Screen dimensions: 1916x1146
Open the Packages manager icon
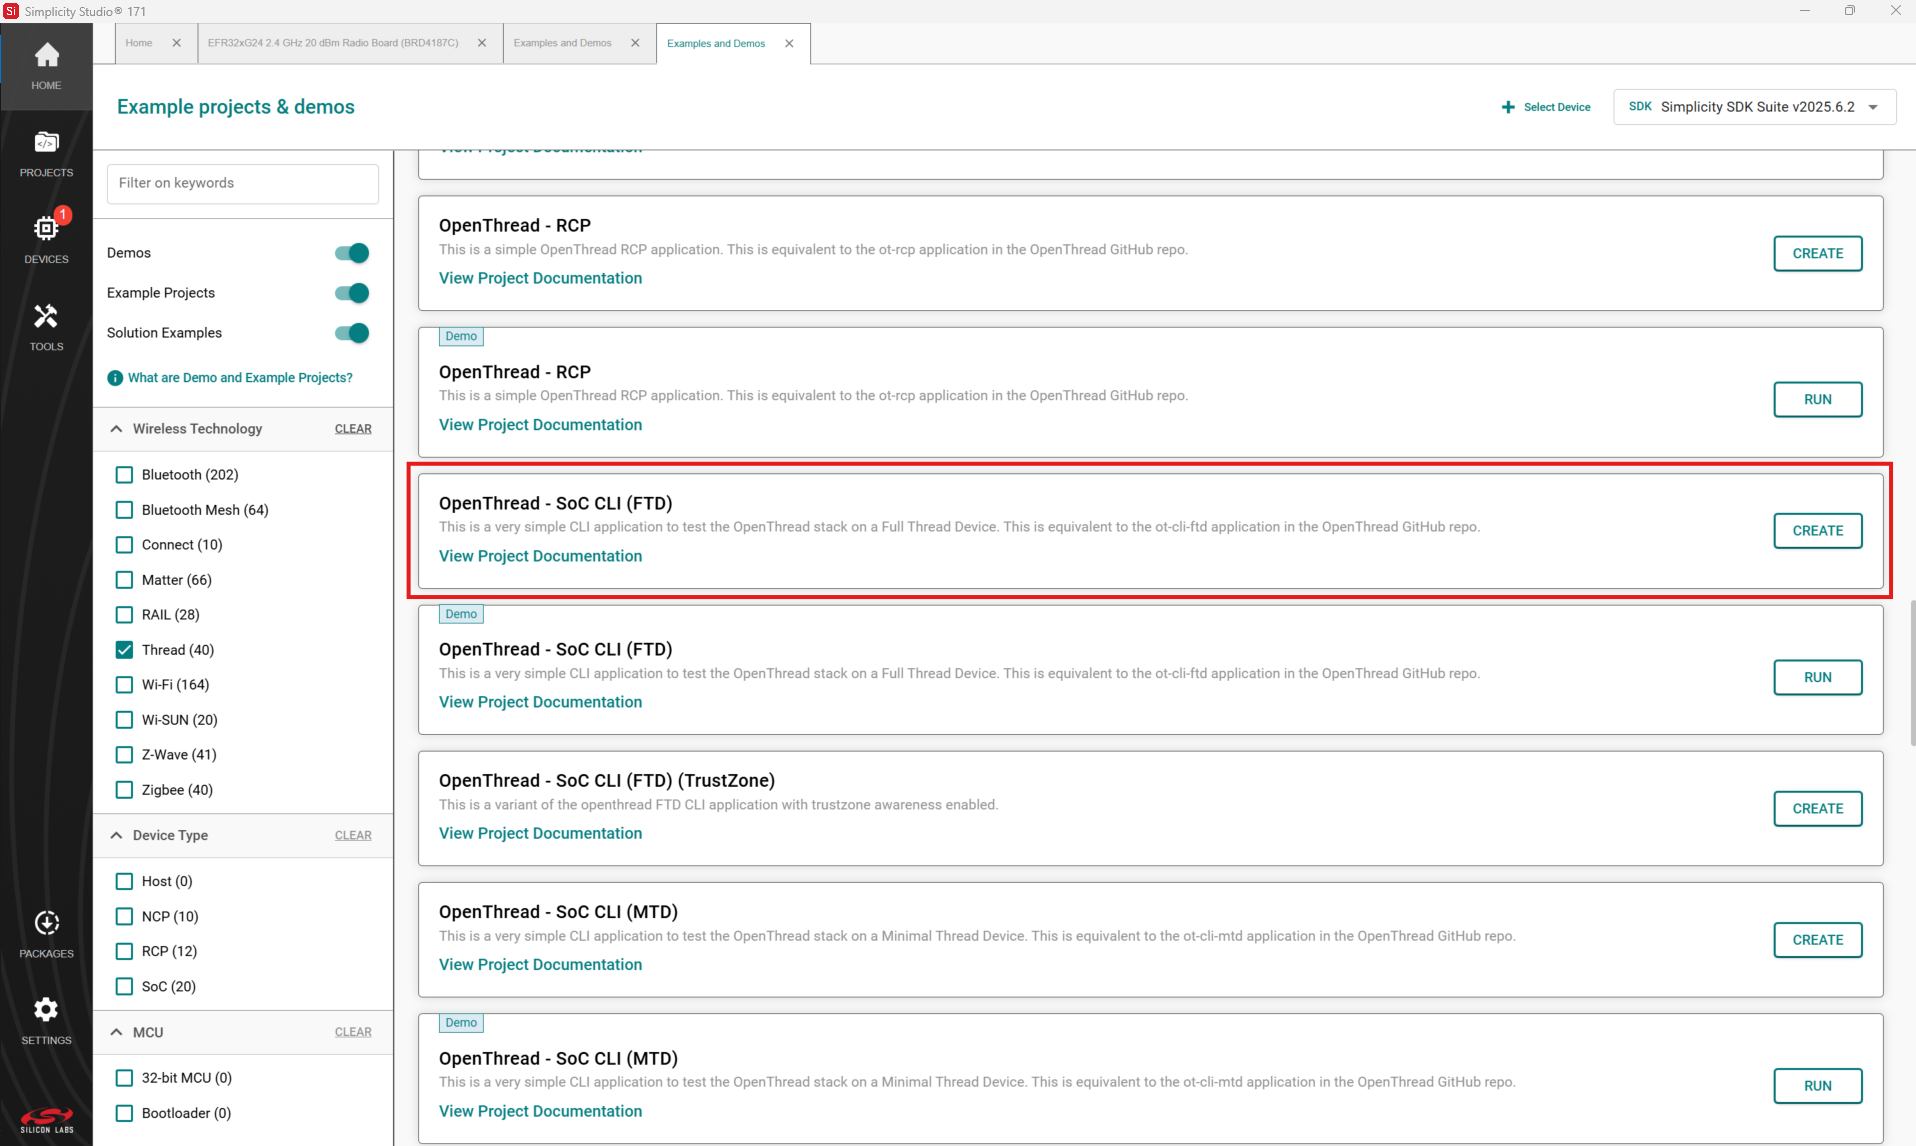tap(46, 931)
